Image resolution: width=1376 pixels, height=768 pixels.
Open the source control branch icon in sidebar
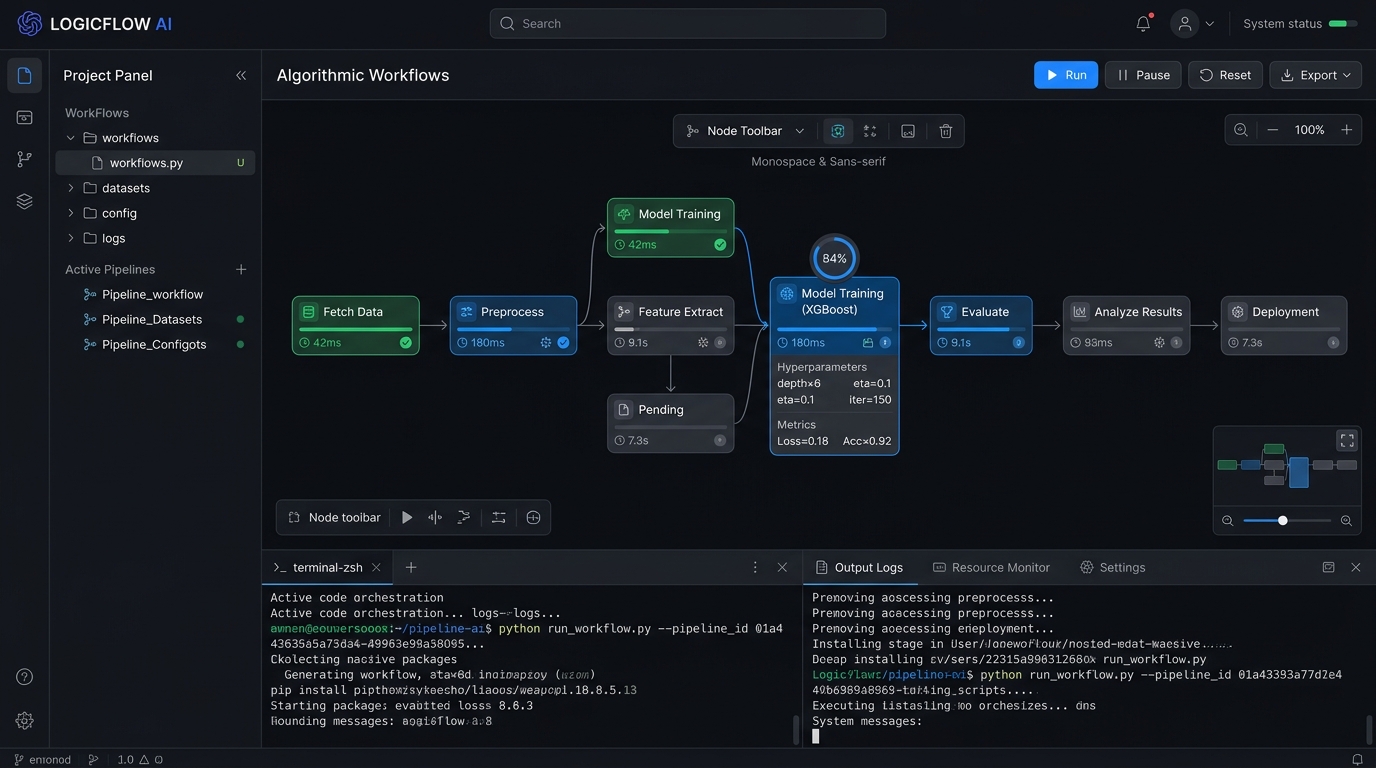tap(25, 159)
